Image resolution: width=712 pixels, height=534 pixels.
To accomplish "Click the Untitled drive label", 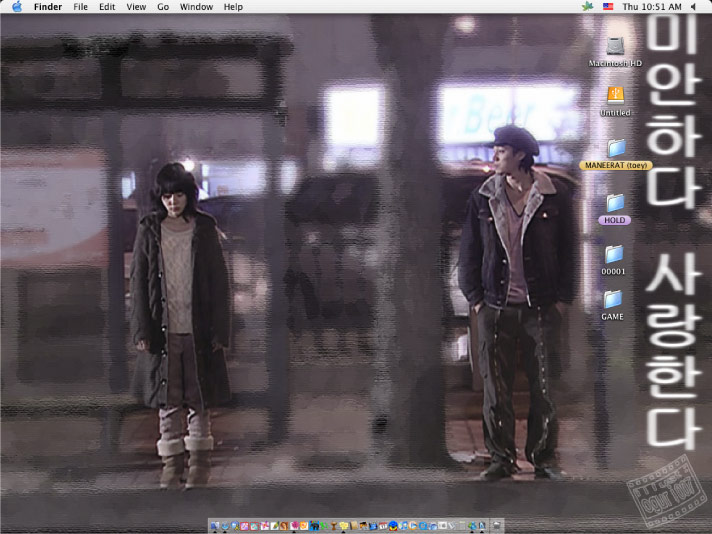I will [615, 112].
